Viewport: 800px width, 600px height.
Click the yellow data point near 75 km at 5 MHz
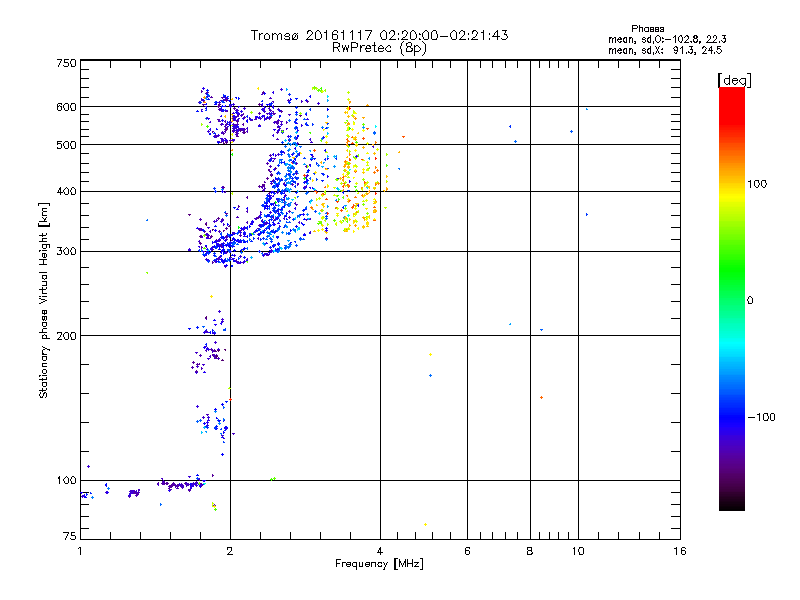pyautogui.click(x=426, y=524)
